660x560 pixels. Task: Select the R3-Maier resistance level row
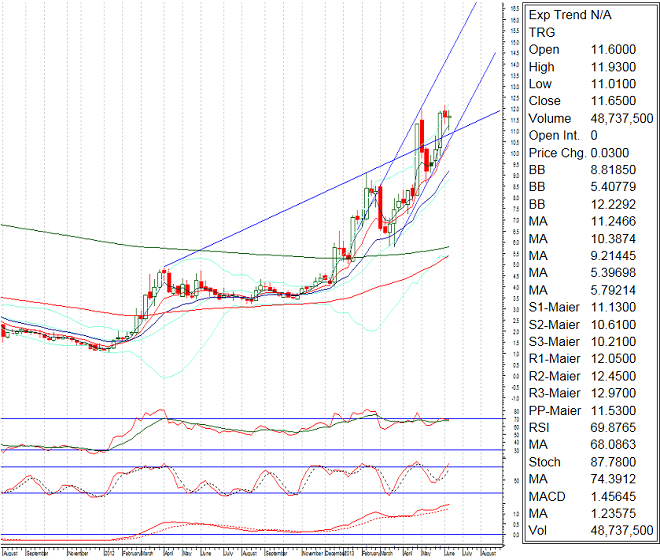[590, 393]
